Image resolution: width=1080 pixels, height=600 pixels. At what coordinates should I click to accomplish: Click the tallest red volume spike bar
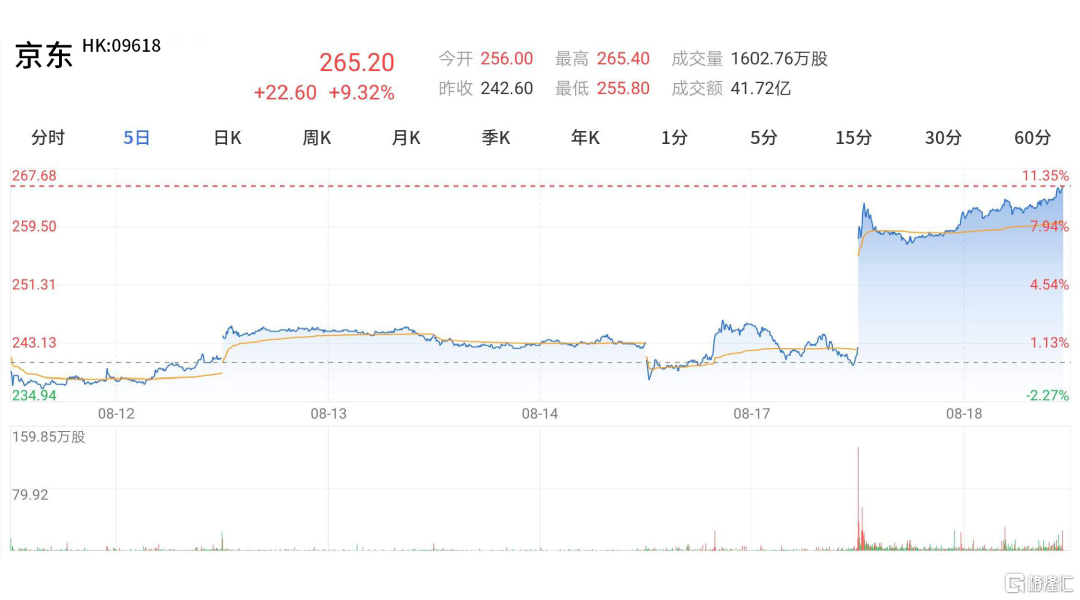[x=858, y=495]
